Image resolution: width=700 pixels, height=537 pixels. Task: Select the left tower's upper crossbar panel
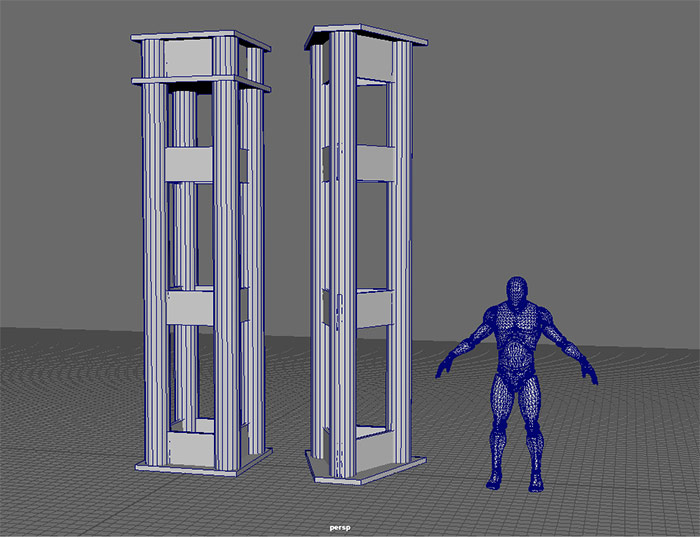click(188, 165)
